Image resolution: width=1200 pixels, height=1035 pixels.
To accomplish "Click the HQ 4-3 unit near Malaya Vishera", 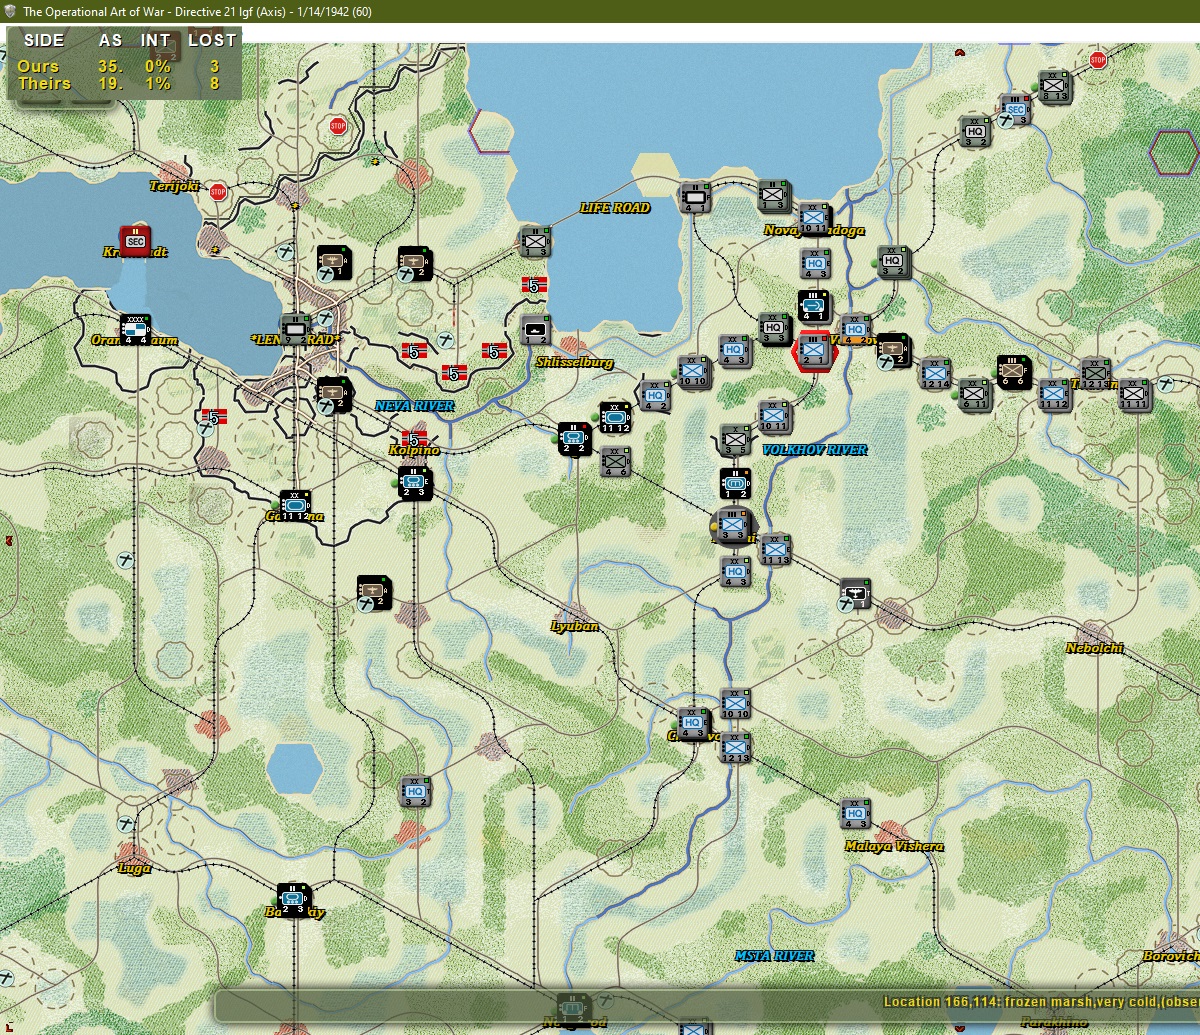I will (x=854, y=813).
